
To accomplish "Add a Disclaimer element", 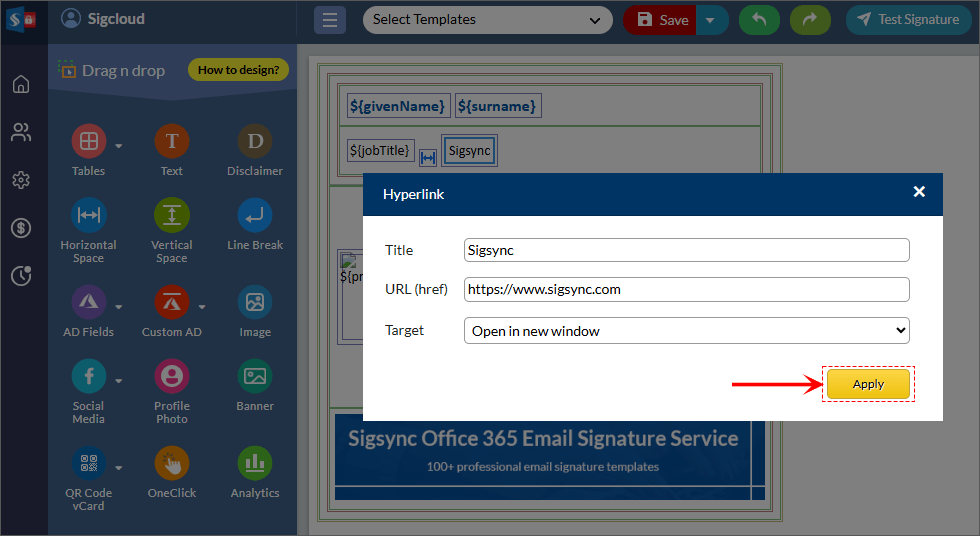I will (255, 142).
